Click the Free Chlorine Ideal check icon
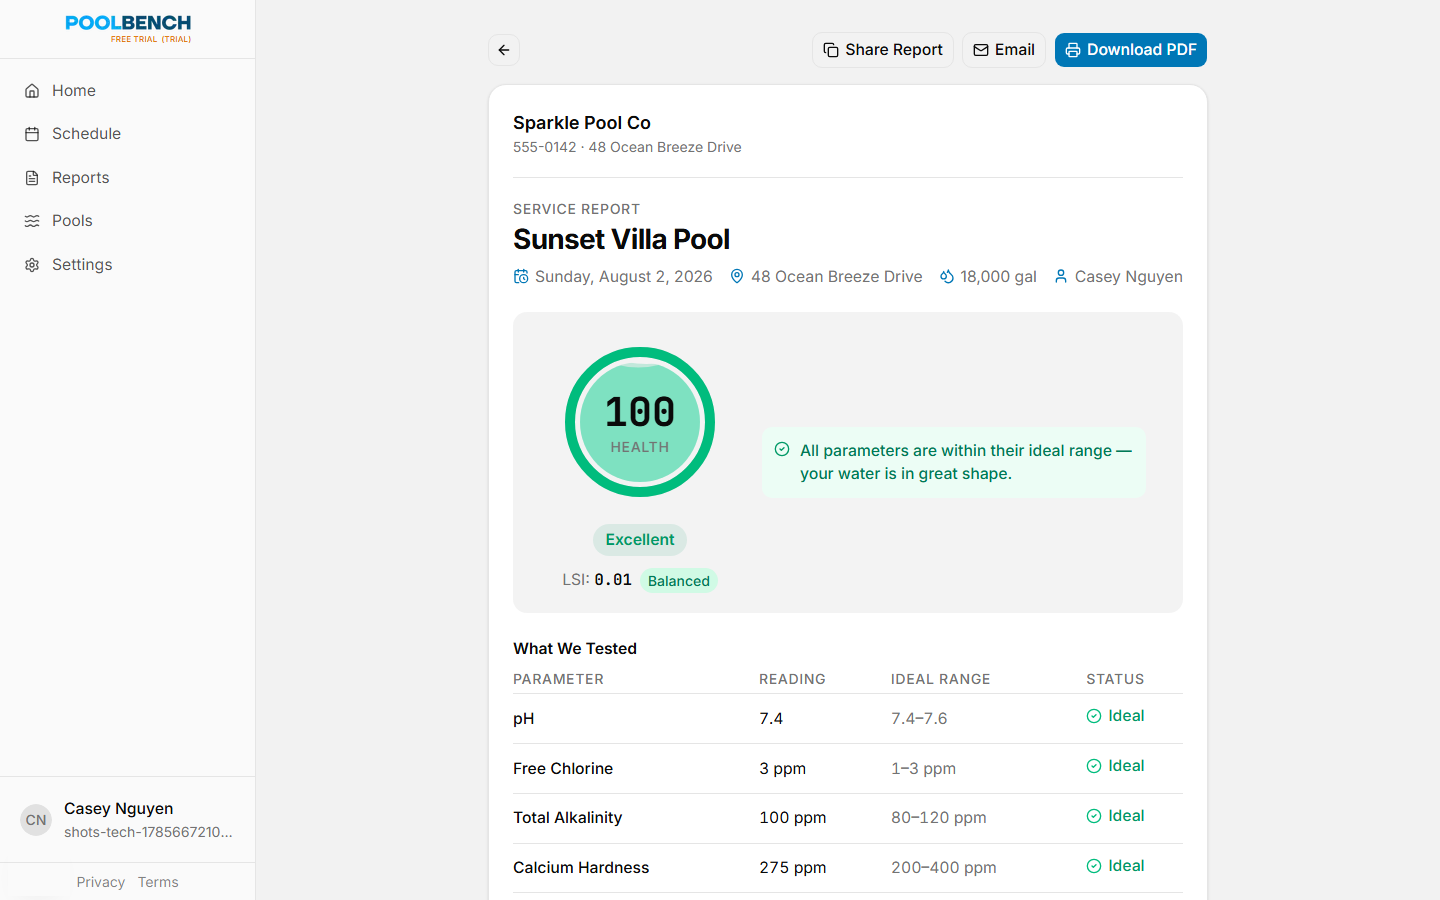The height and width of the screenshot is (900, 1440). coord(1094,766)
